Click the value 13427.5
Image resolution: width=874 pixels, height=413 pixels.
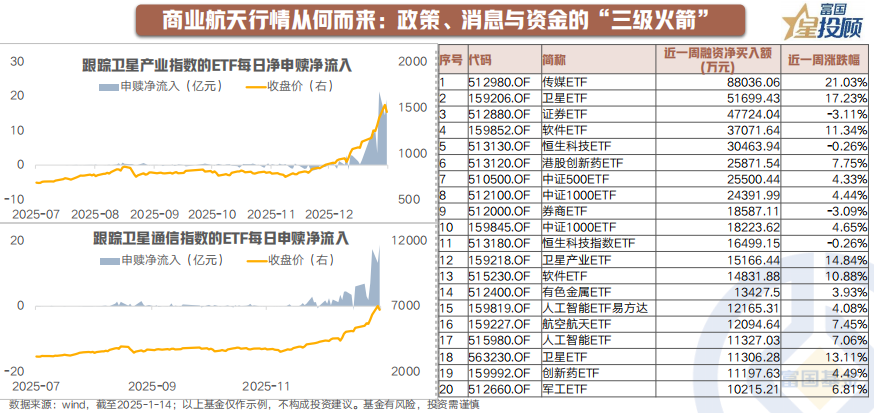759,291
